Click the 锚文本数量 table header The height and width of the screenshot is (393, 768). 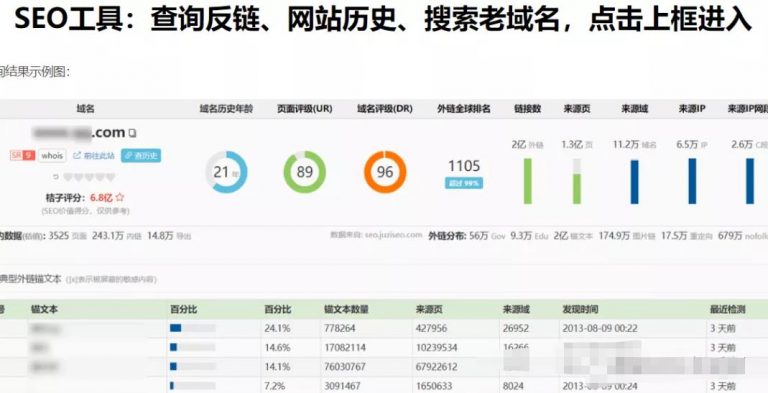pos(346,309)
